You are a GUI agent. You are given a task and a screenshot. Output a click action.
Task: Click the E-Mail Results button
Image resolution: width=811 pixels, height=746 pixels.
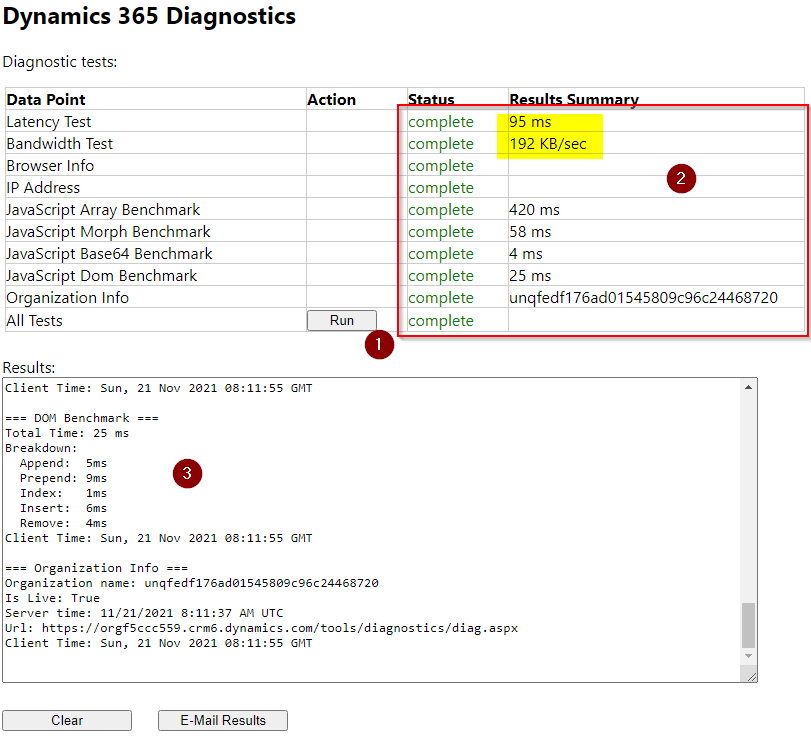[222, 720]
